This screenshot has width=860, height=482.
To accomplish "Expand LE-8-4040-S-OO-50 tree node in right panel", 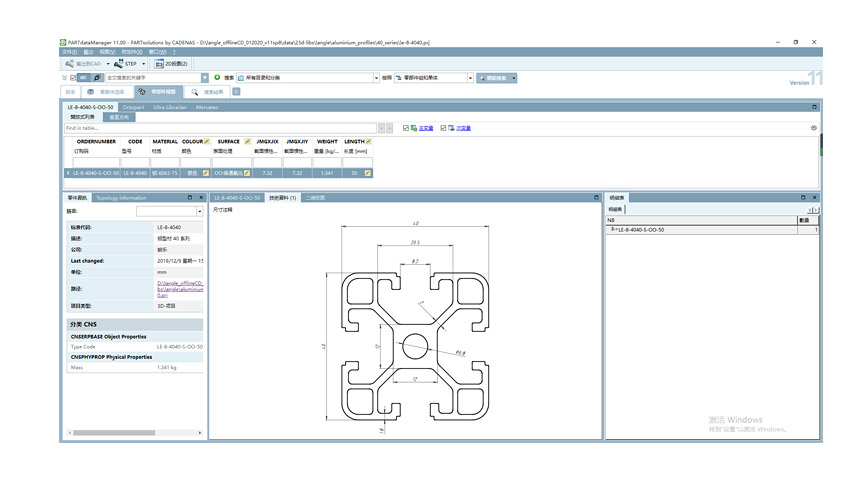I will pos(612,229).
